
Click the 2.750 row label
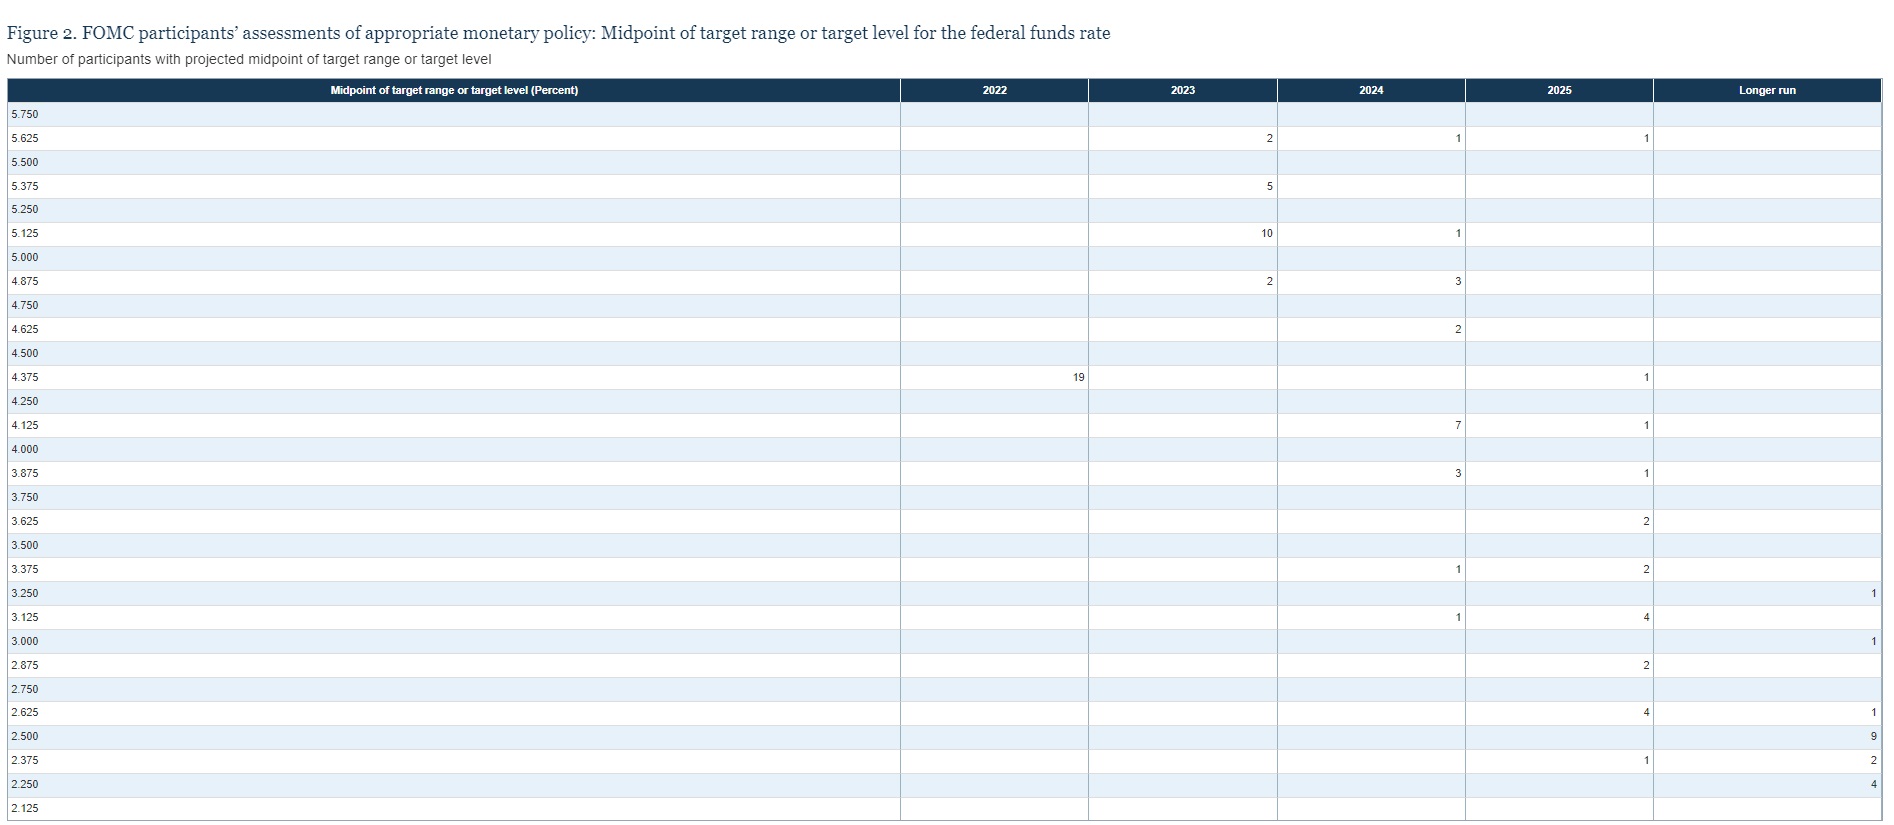(25, 689)
